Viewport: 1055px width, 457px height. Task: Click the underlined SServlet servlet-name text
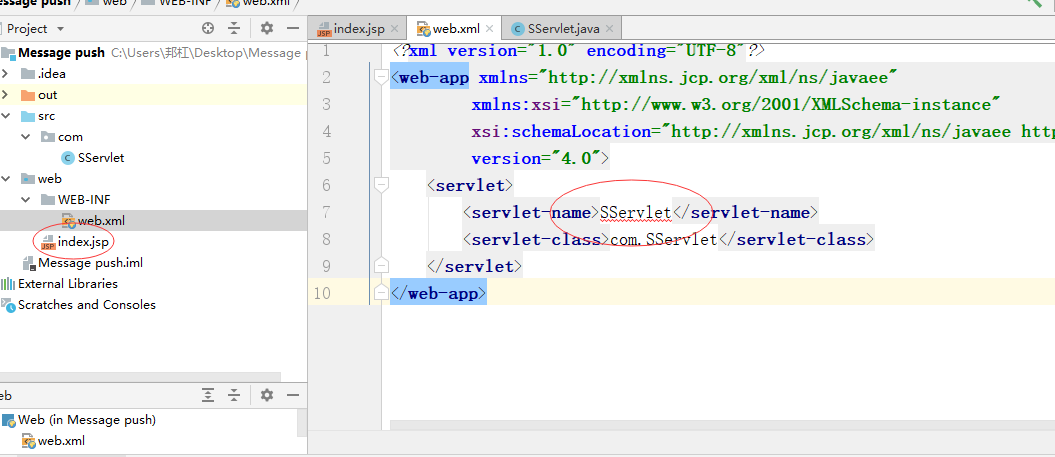coord(636,213)
